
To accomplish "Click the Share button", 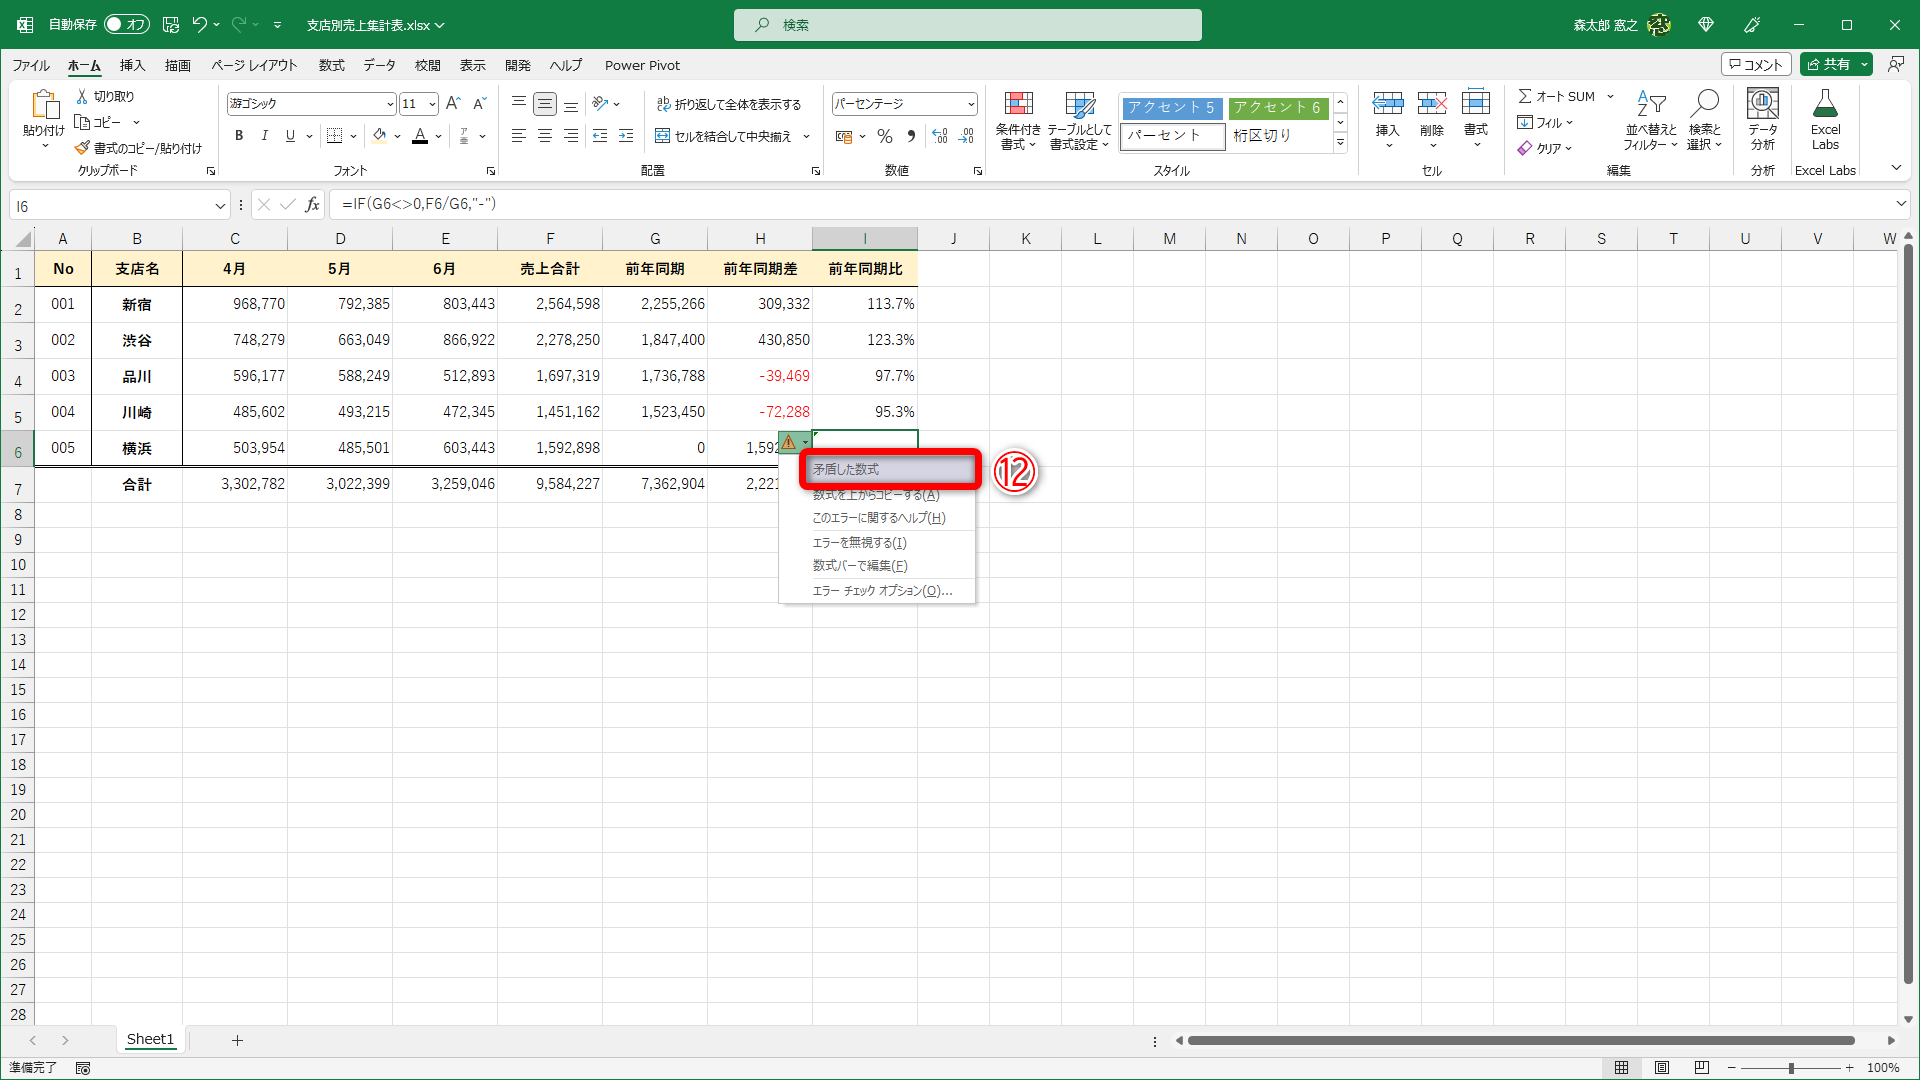I will [1829, 64].
